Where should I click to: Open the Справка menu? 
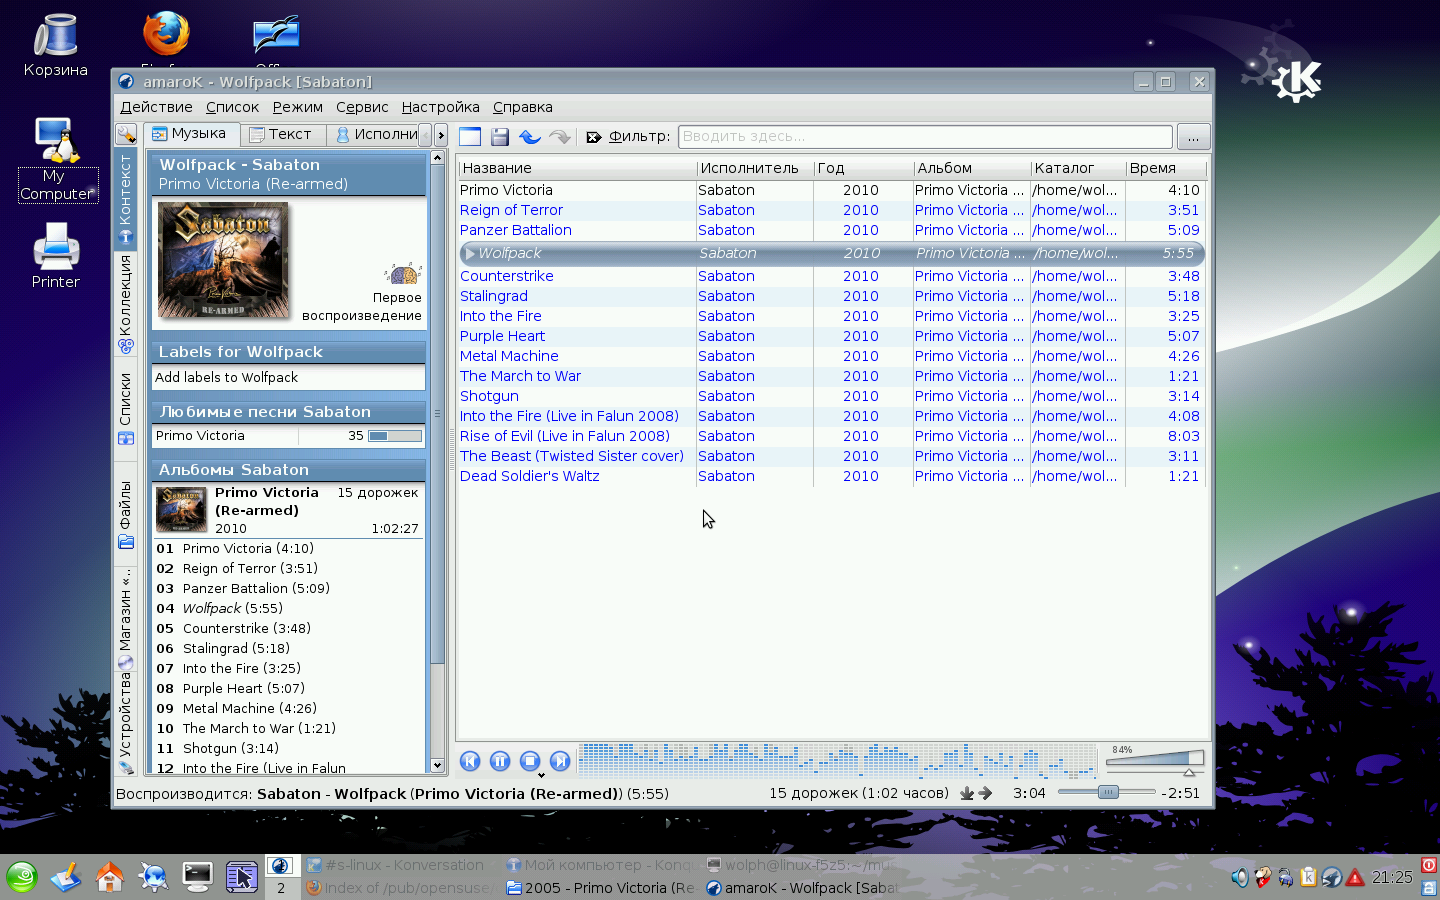pyautogui.click(x=522, y=107)
